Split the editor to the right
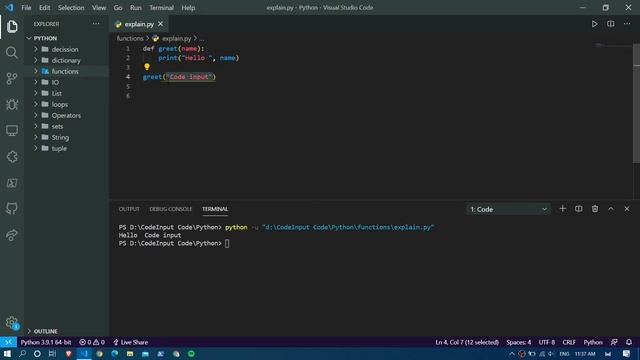The height and width of the screenshot is (360, 640). point(611,24)
